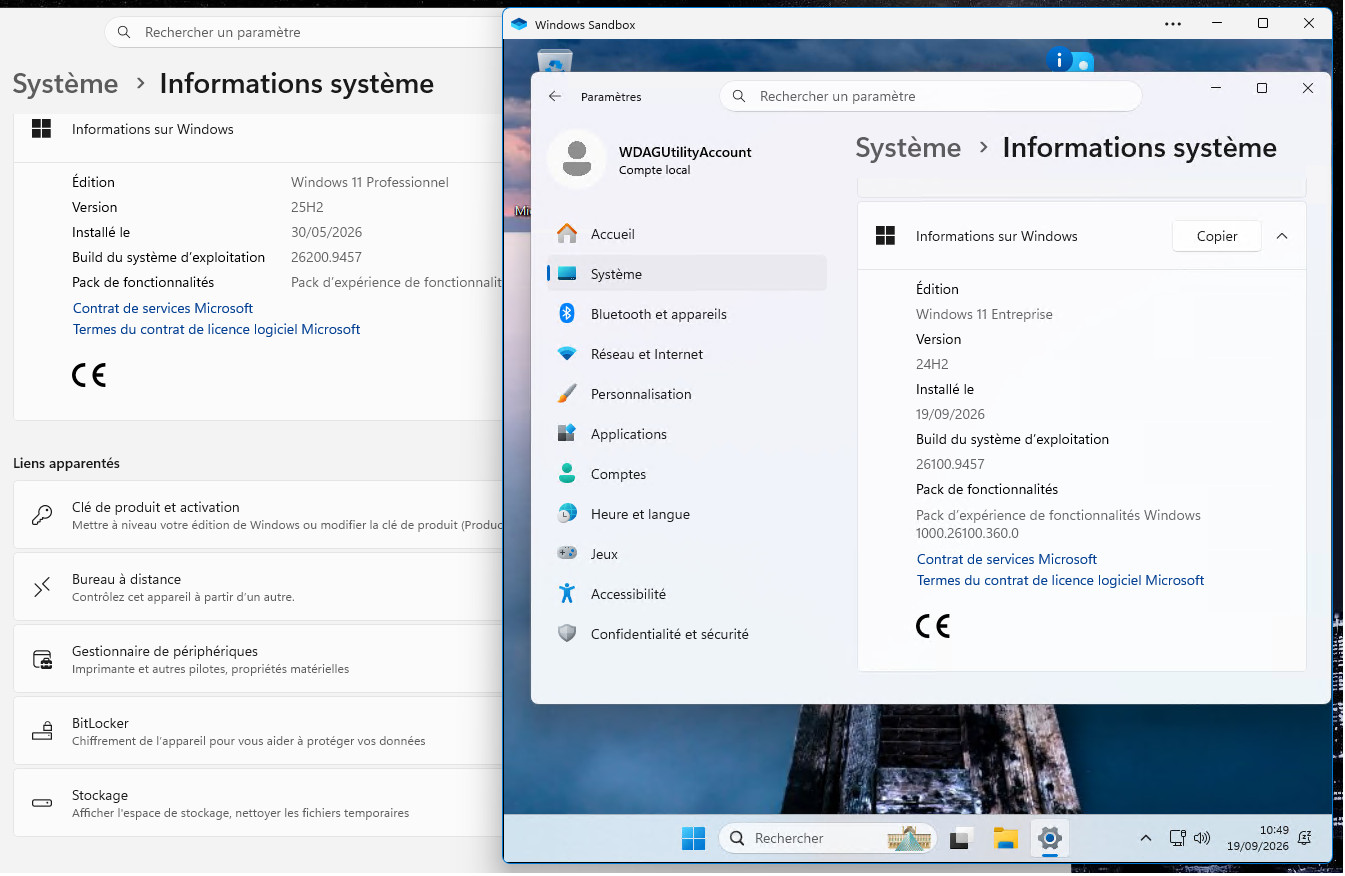The height and width of the screenshot is (876, 1345).
Task: Open Gestionnaire de périphériques
Action: click(258, 659)
